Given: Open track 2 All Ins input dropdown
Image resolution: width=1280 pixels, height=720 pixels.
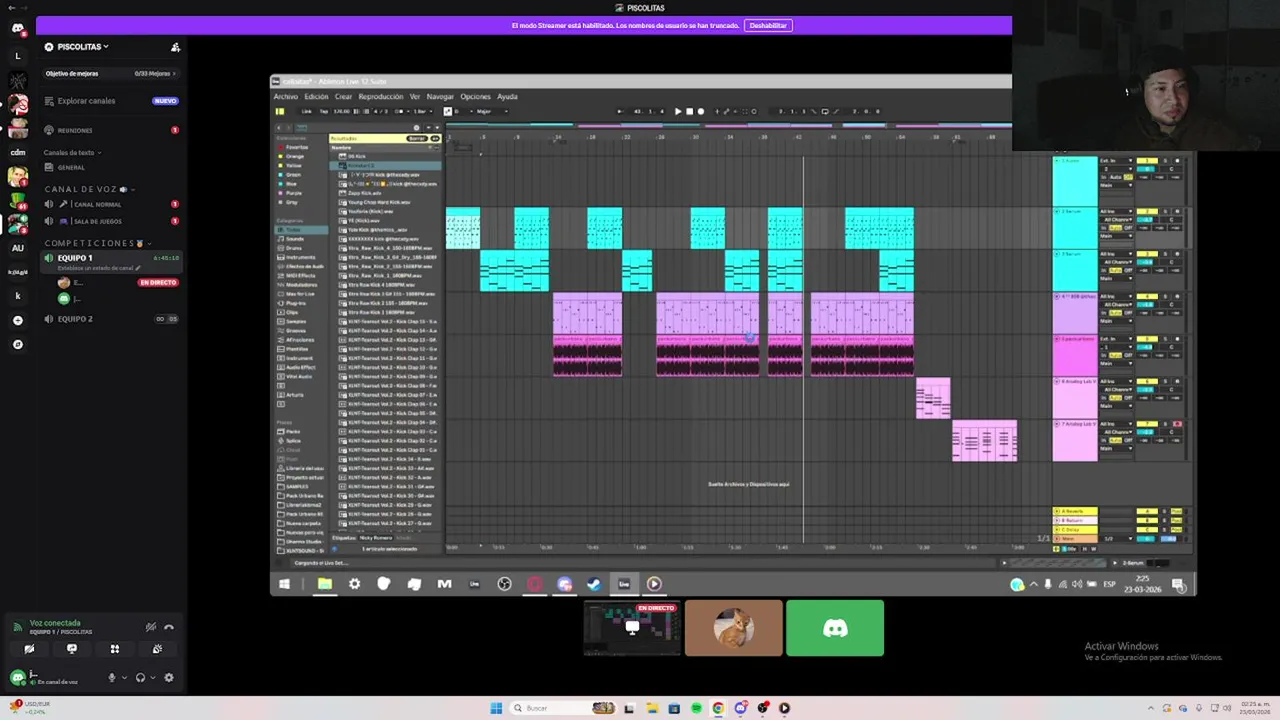Looking at the screenshot, I should click(1116, 212).
